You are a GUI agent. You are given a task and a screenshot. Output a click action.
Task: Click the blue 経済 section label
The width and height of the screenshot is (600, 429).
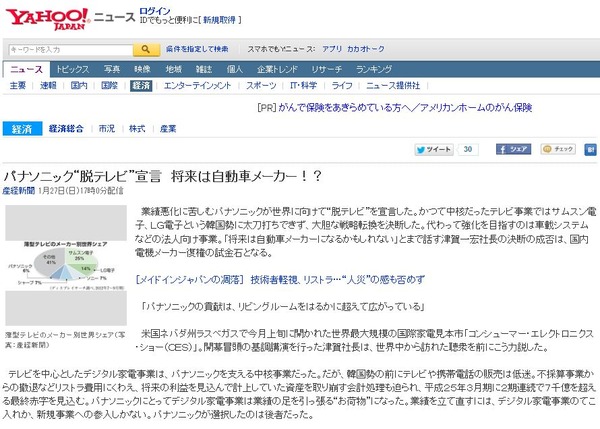(x=22, y=129)
